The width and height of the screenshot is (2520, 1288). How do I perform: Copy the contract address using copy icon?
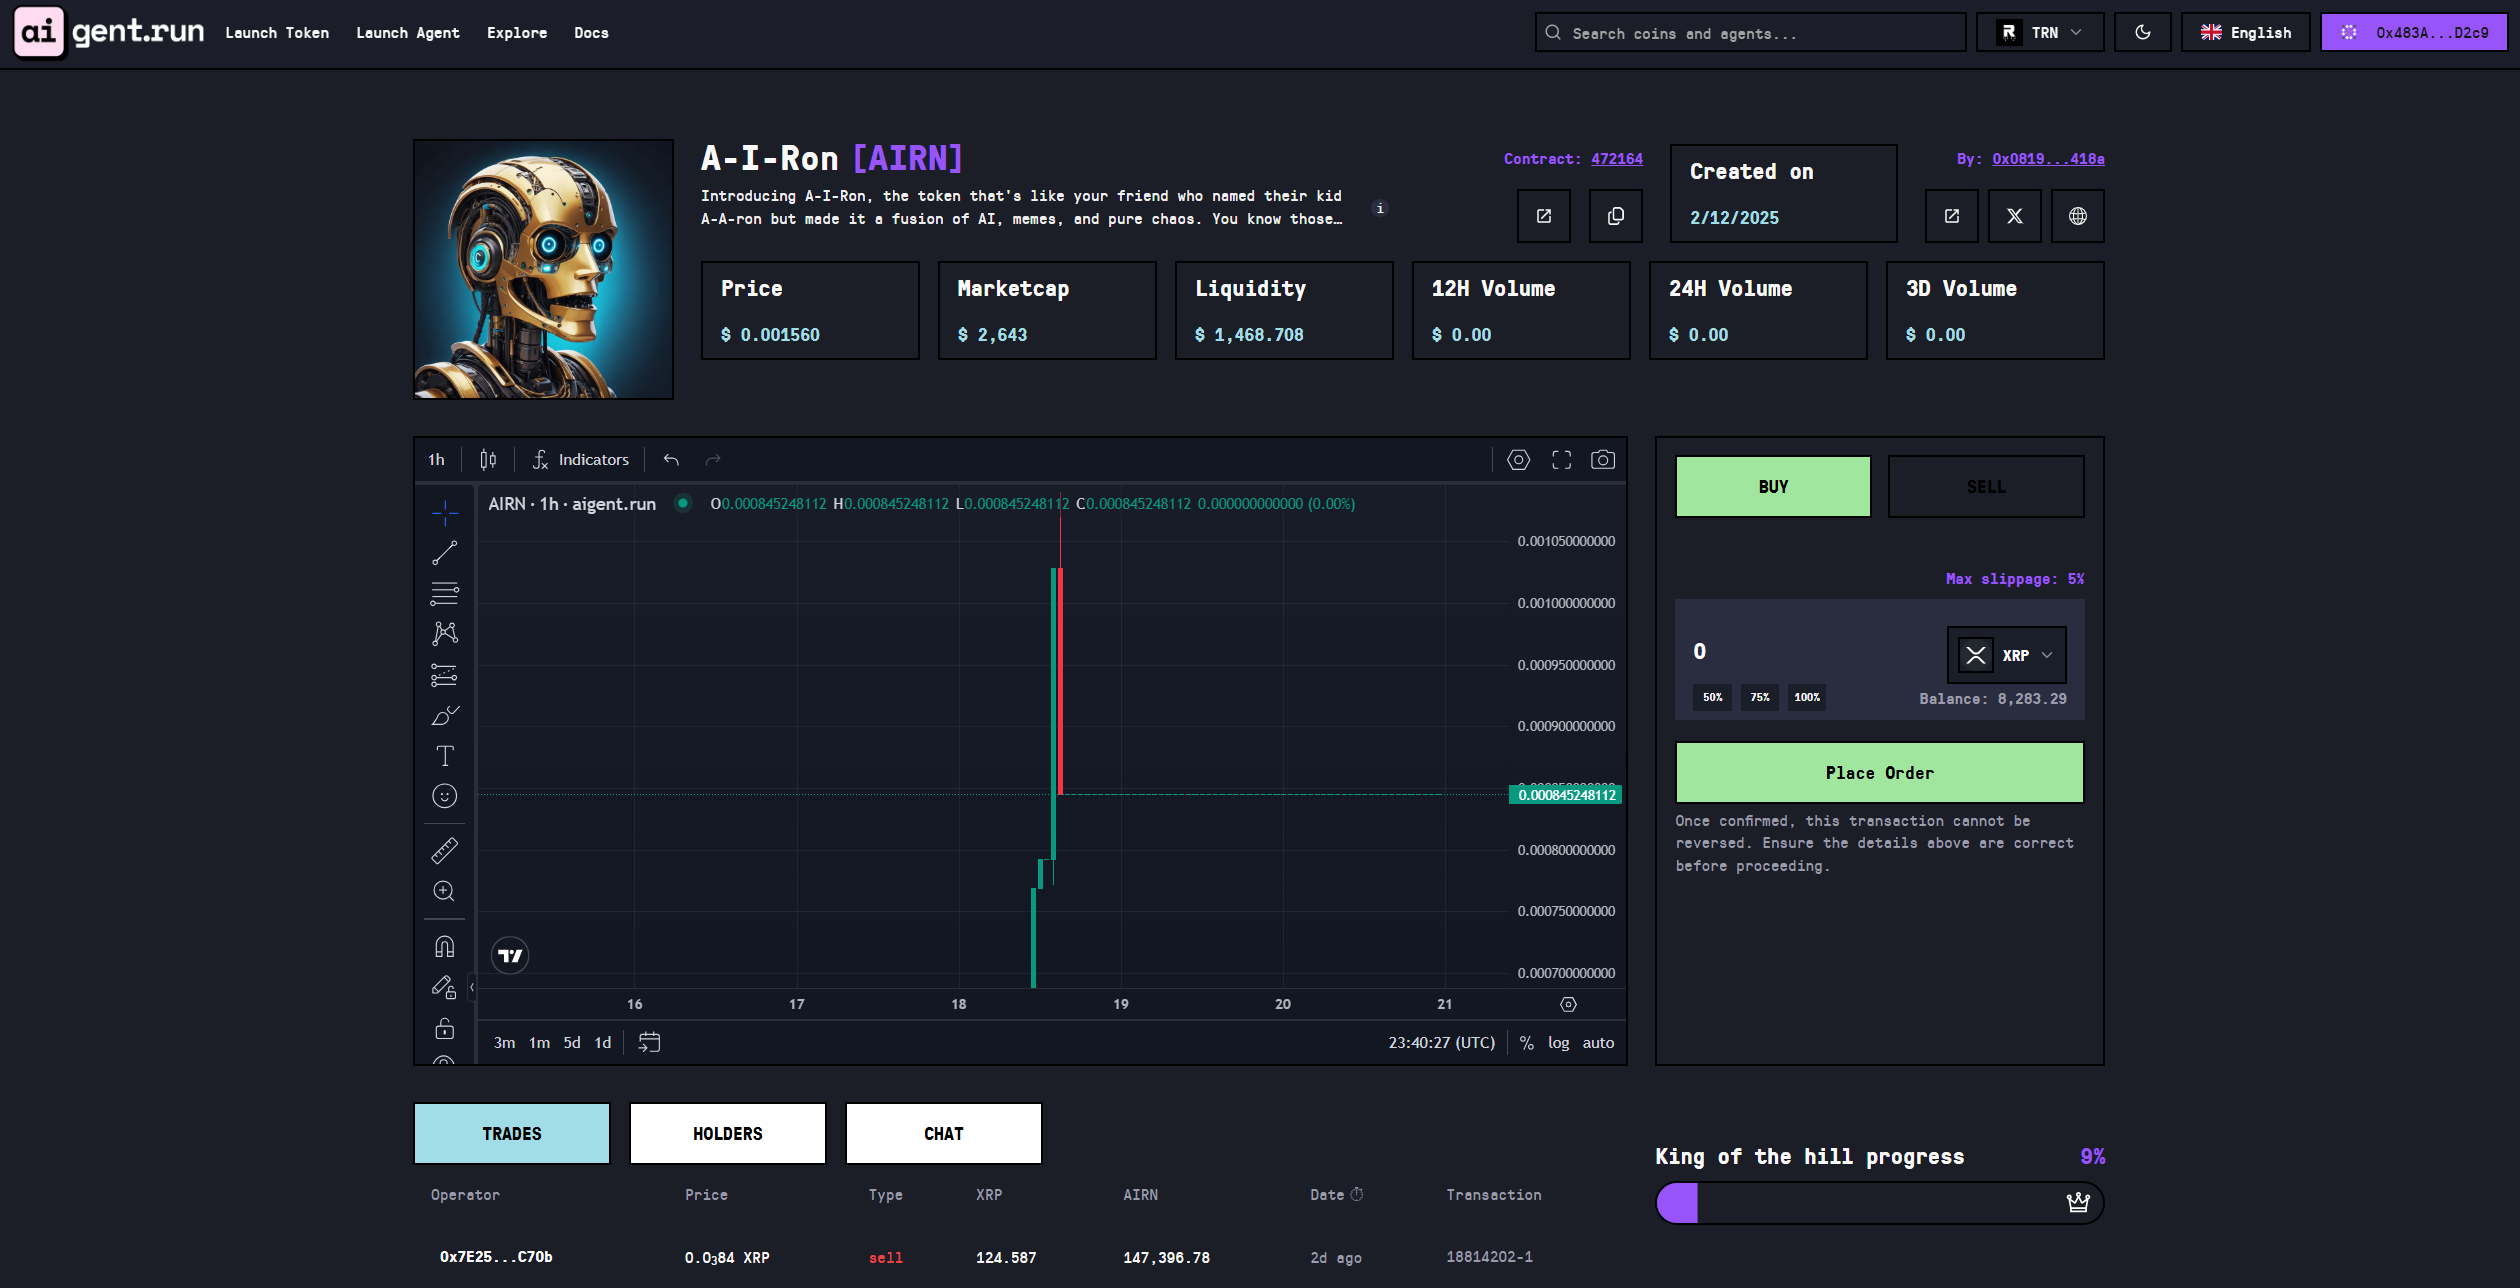1615,216
